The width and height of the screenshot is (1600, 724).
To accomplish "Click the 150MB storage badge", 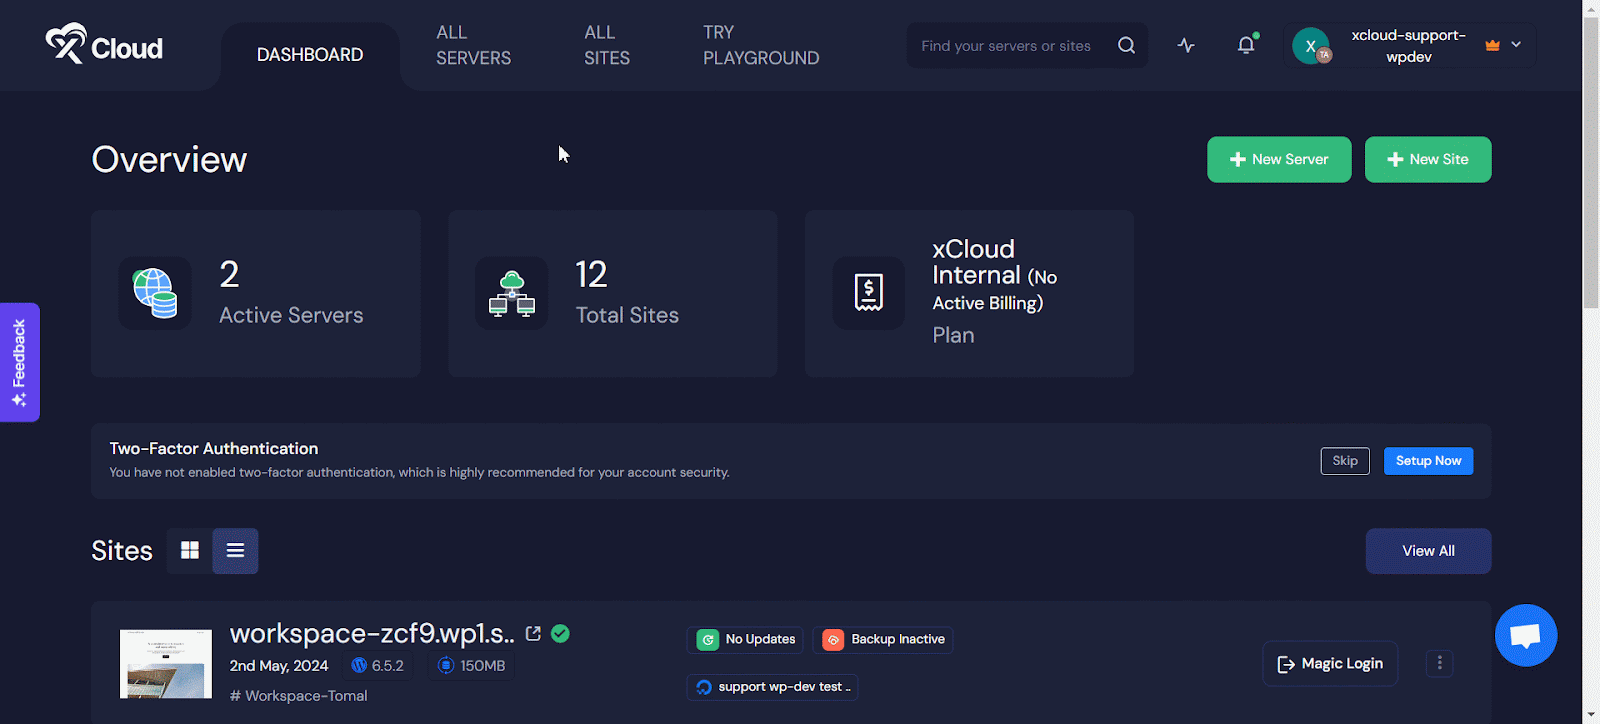I will coord(472,666).
